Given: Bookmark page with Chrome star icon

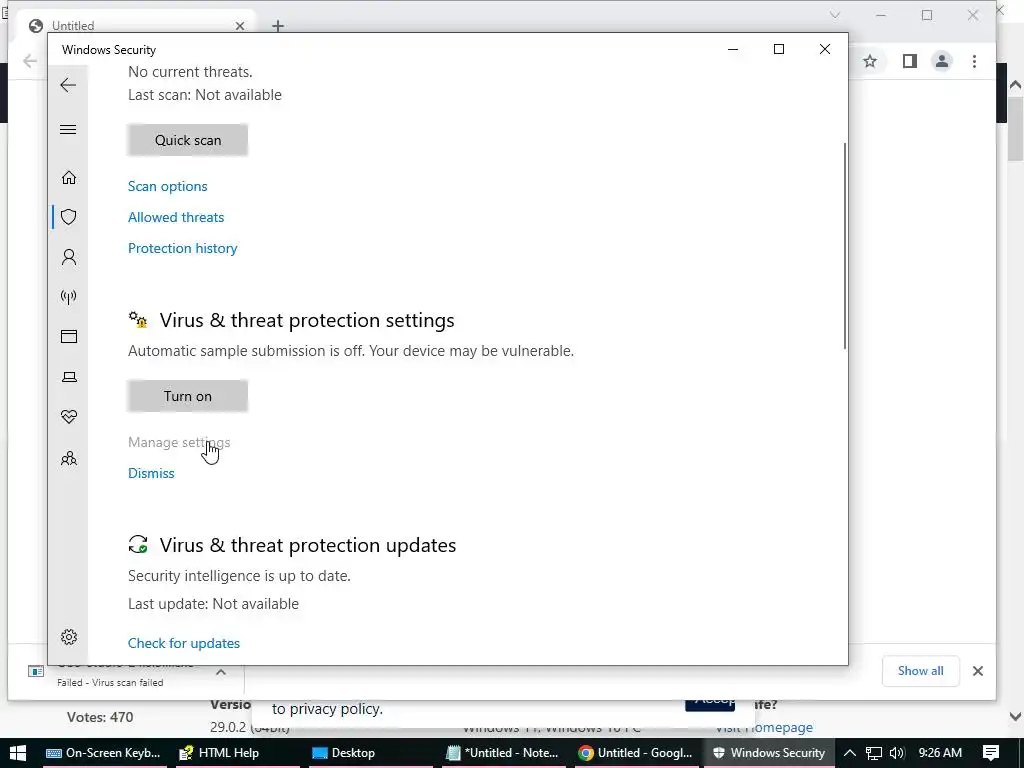Looking at the screenshot, I should 870,61.
